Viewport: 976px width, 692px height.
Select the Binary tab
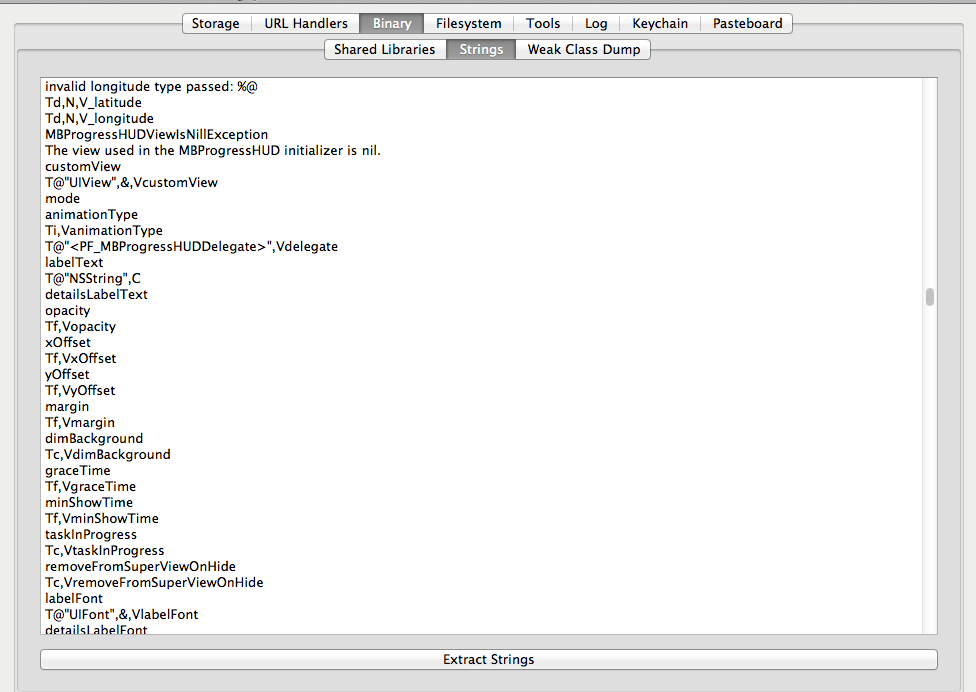tap(392, 23)
